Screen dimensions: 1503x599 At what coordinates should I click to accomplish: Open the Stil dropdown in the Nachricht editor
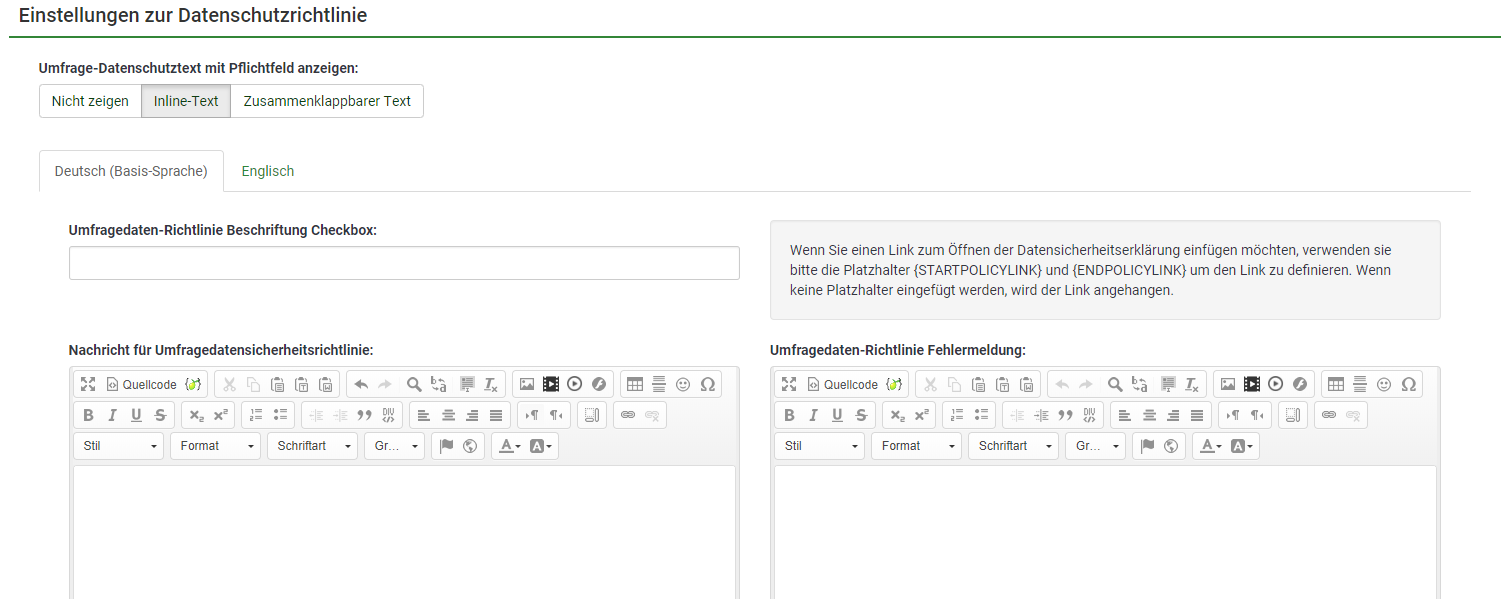[x=118, y=446]
